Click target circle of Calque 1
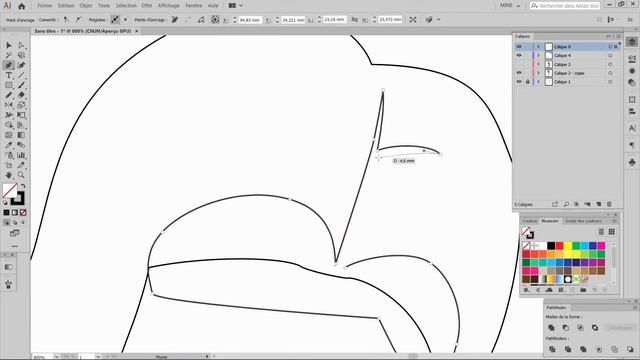The height and width of the screenshot is (360, 640). (610, 82)
